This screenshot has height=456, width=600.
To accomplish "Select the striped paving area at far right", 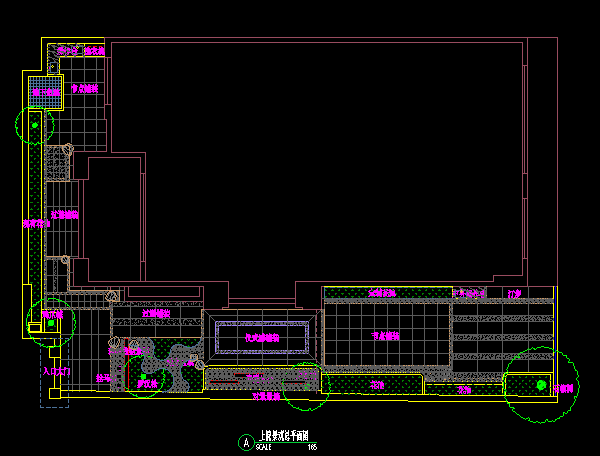I will click(500, 340).
